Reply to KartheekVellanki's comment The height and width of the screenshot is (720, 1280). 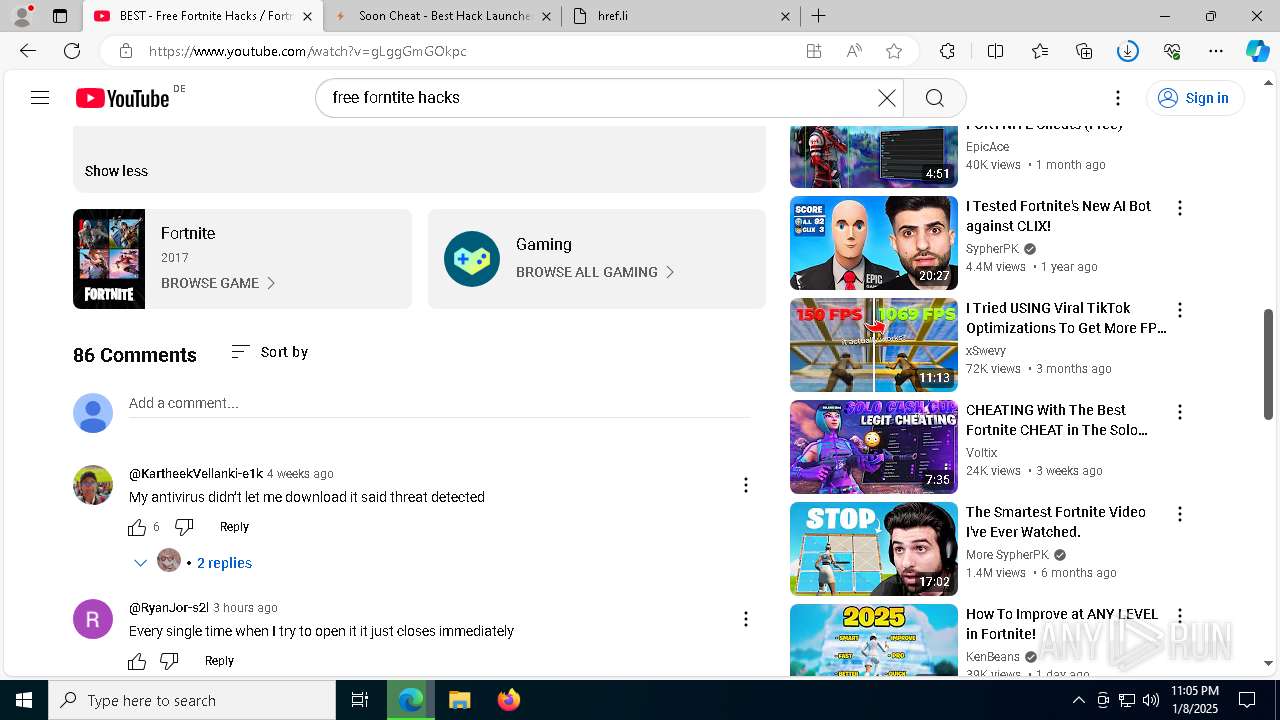click(x=234, y=527)
